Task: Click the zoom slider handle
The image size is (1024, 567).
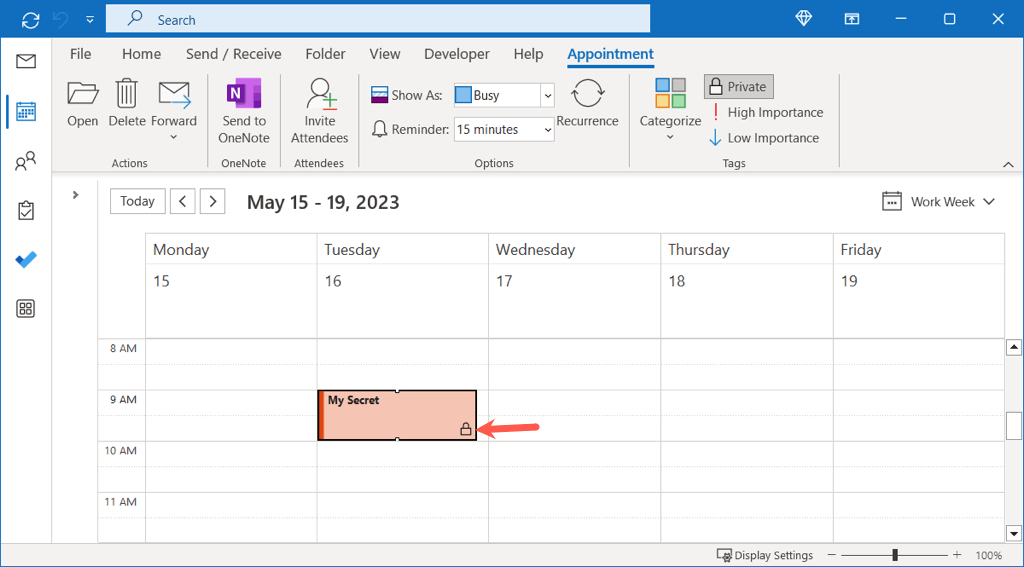Action: 895,555
